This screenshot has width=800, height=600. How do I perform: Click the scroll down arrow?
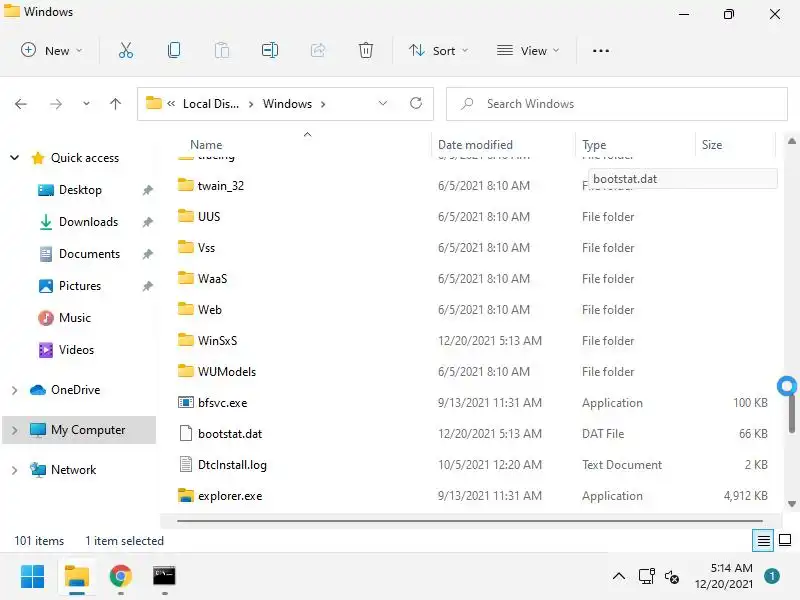pos(791,504)
